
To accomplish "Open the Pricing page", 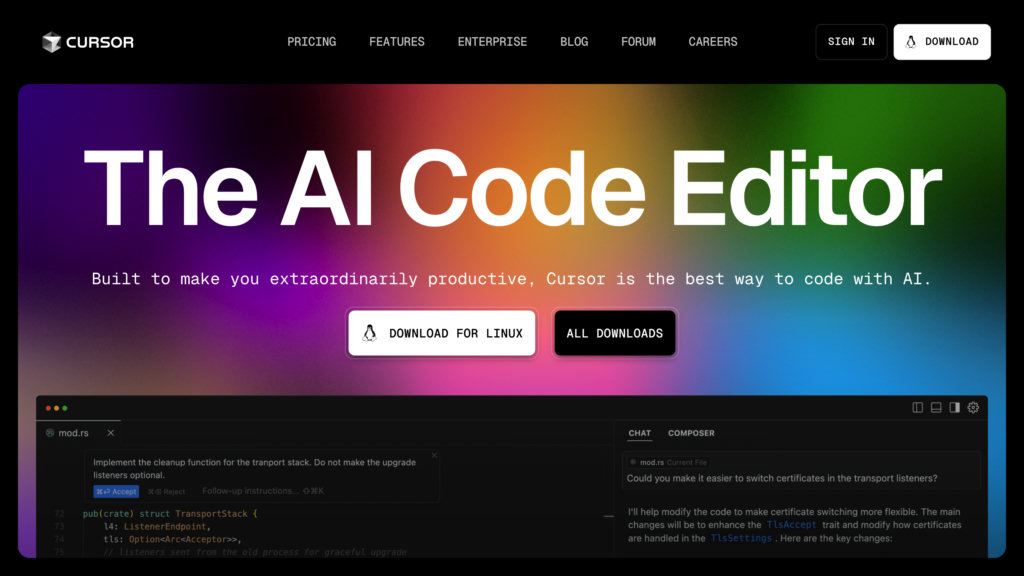I will point(312,42).
